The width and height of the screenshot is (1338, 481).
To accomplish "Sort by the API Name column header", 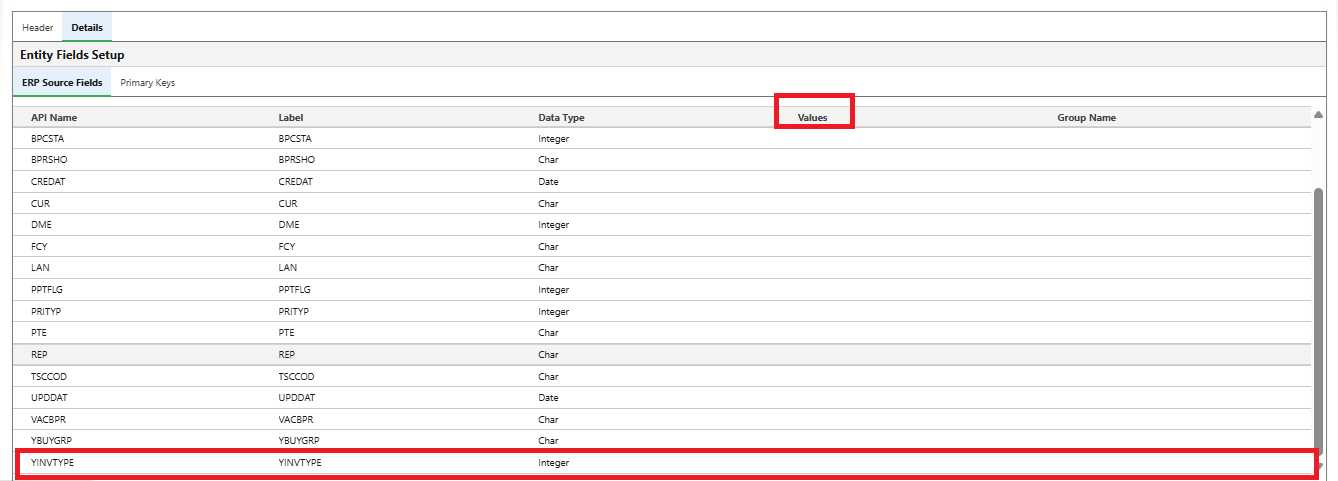I will 54,118.
